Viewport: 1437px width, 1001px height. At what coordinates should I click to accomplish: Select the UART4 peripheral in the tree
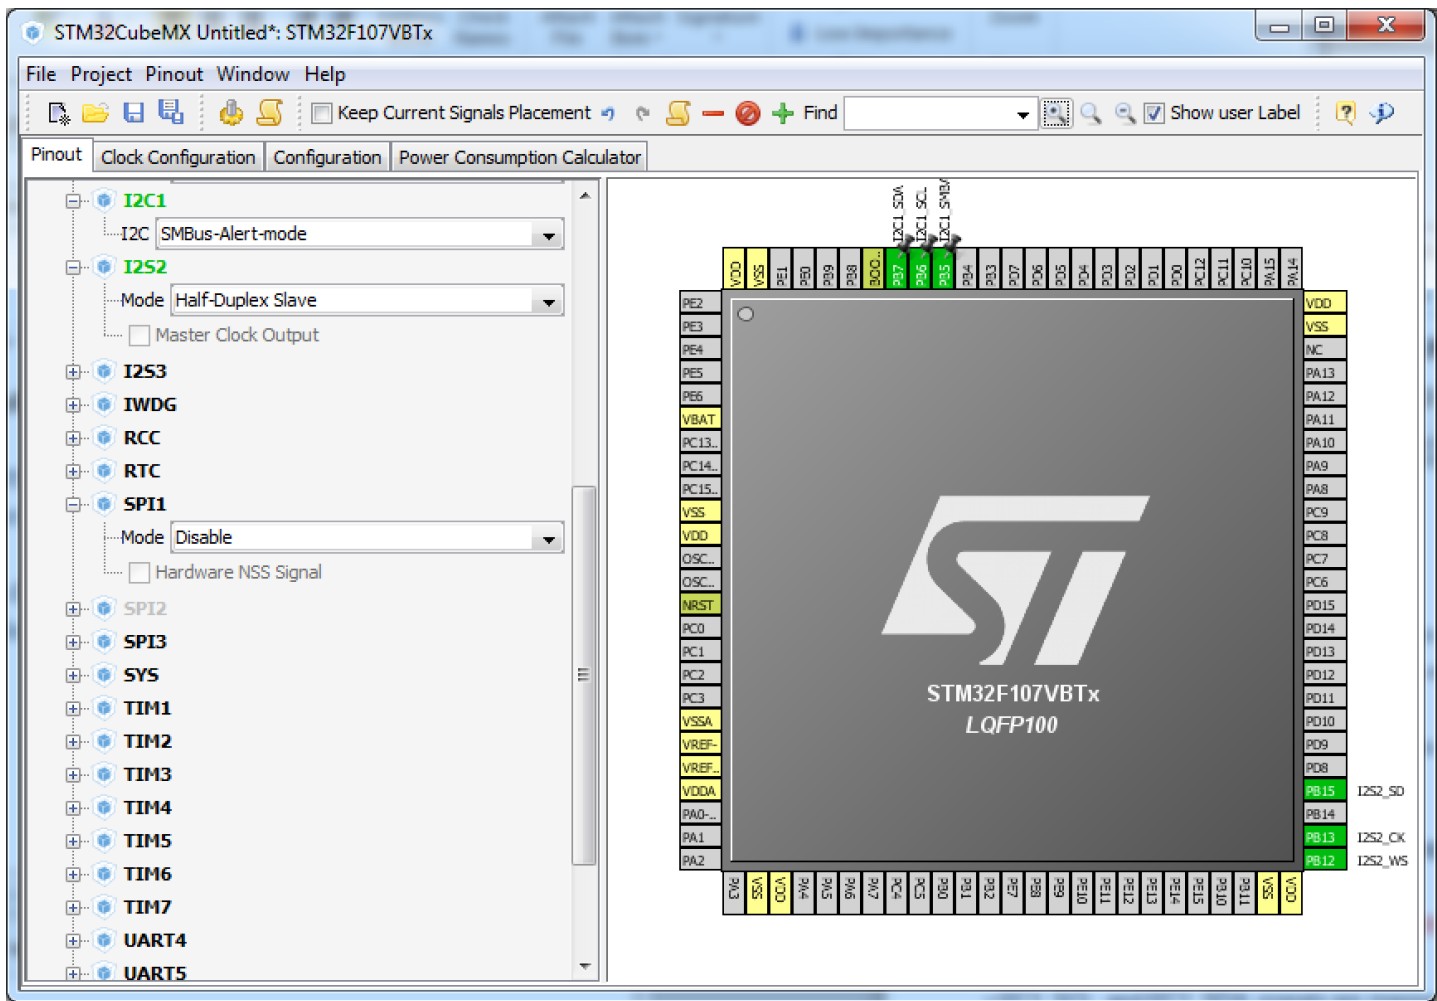[x=155, y=940]
